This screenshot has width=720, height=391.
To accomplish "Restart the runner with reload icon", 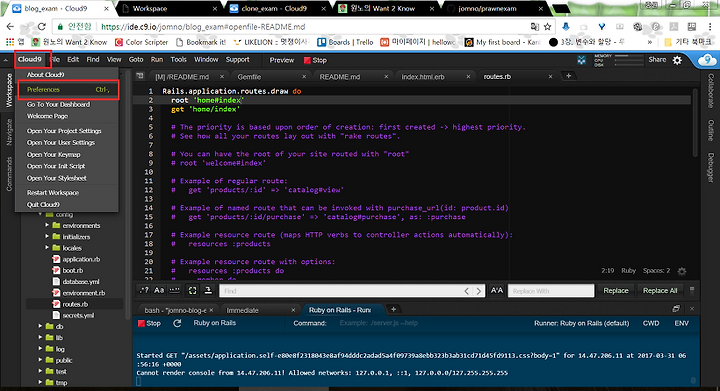I will tap(177, 323).
